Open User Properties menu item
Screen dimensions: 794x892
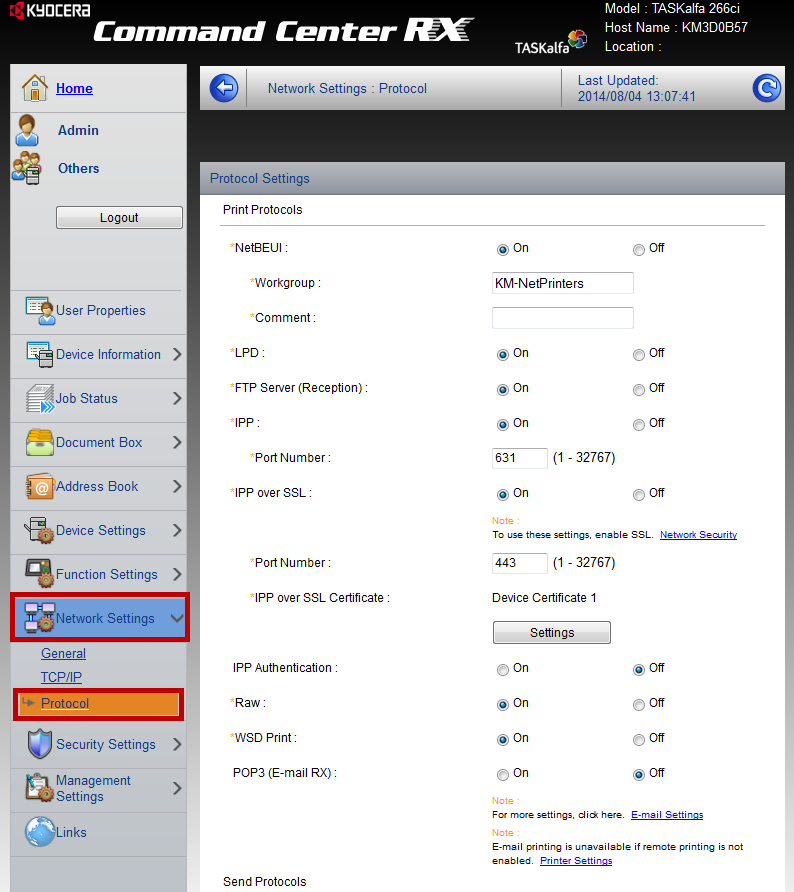point(101,311)
